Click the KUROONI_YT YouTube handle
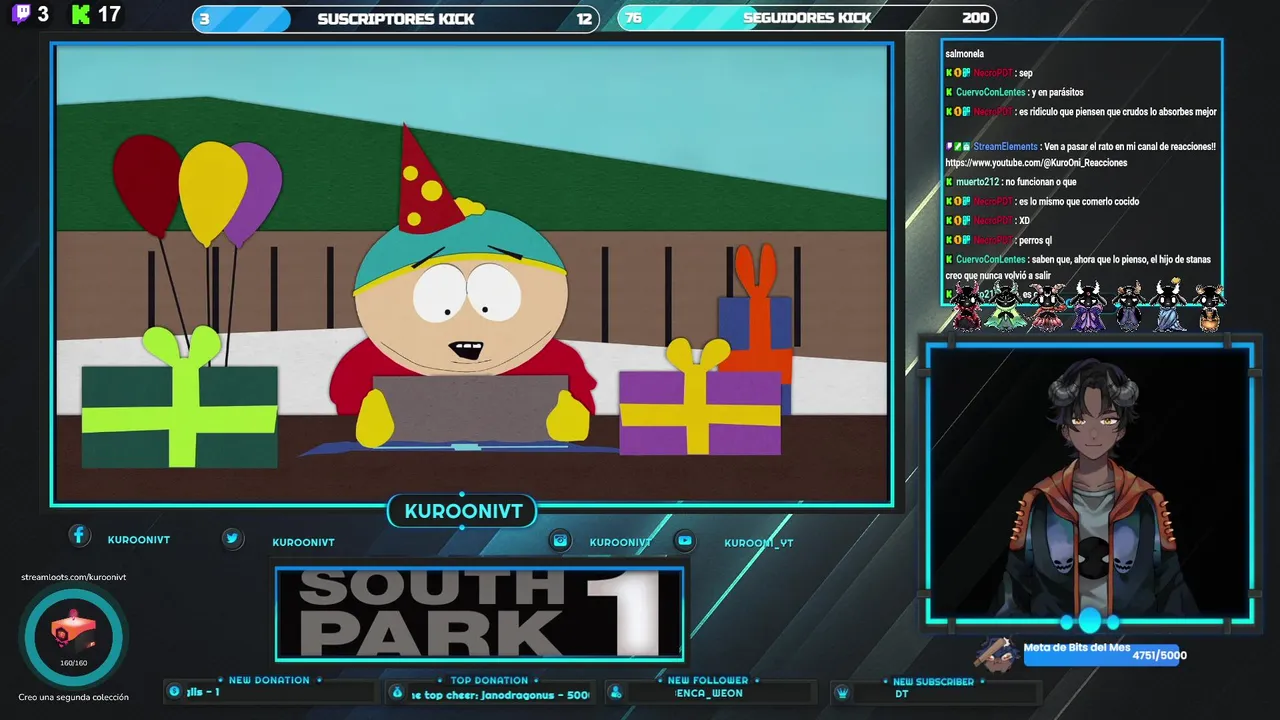 [x=758, y=543]
